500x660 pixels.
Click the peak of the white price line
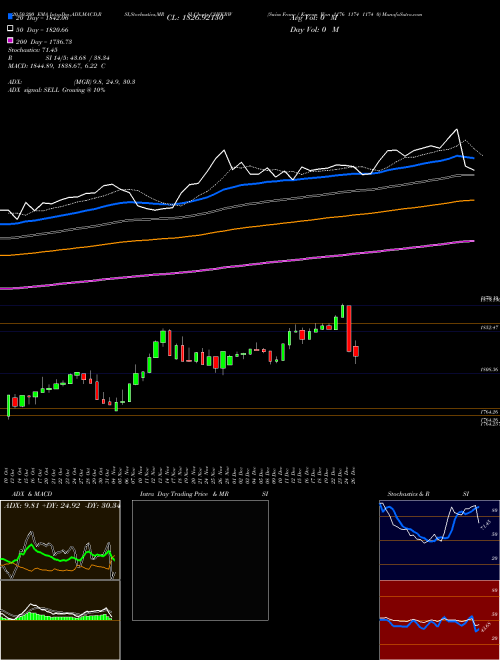pyautogui.click(x=457, y=129)
